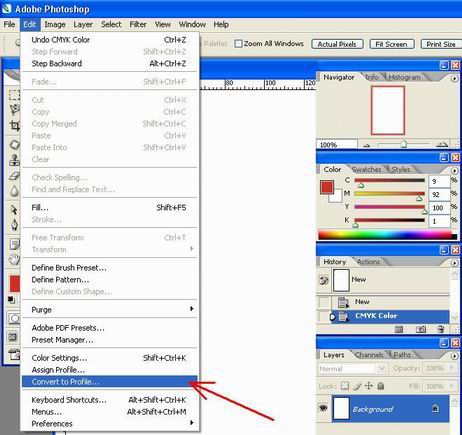Delete current state with History trash icon
This screenshot has height=435, width=462.
(440, 329)
